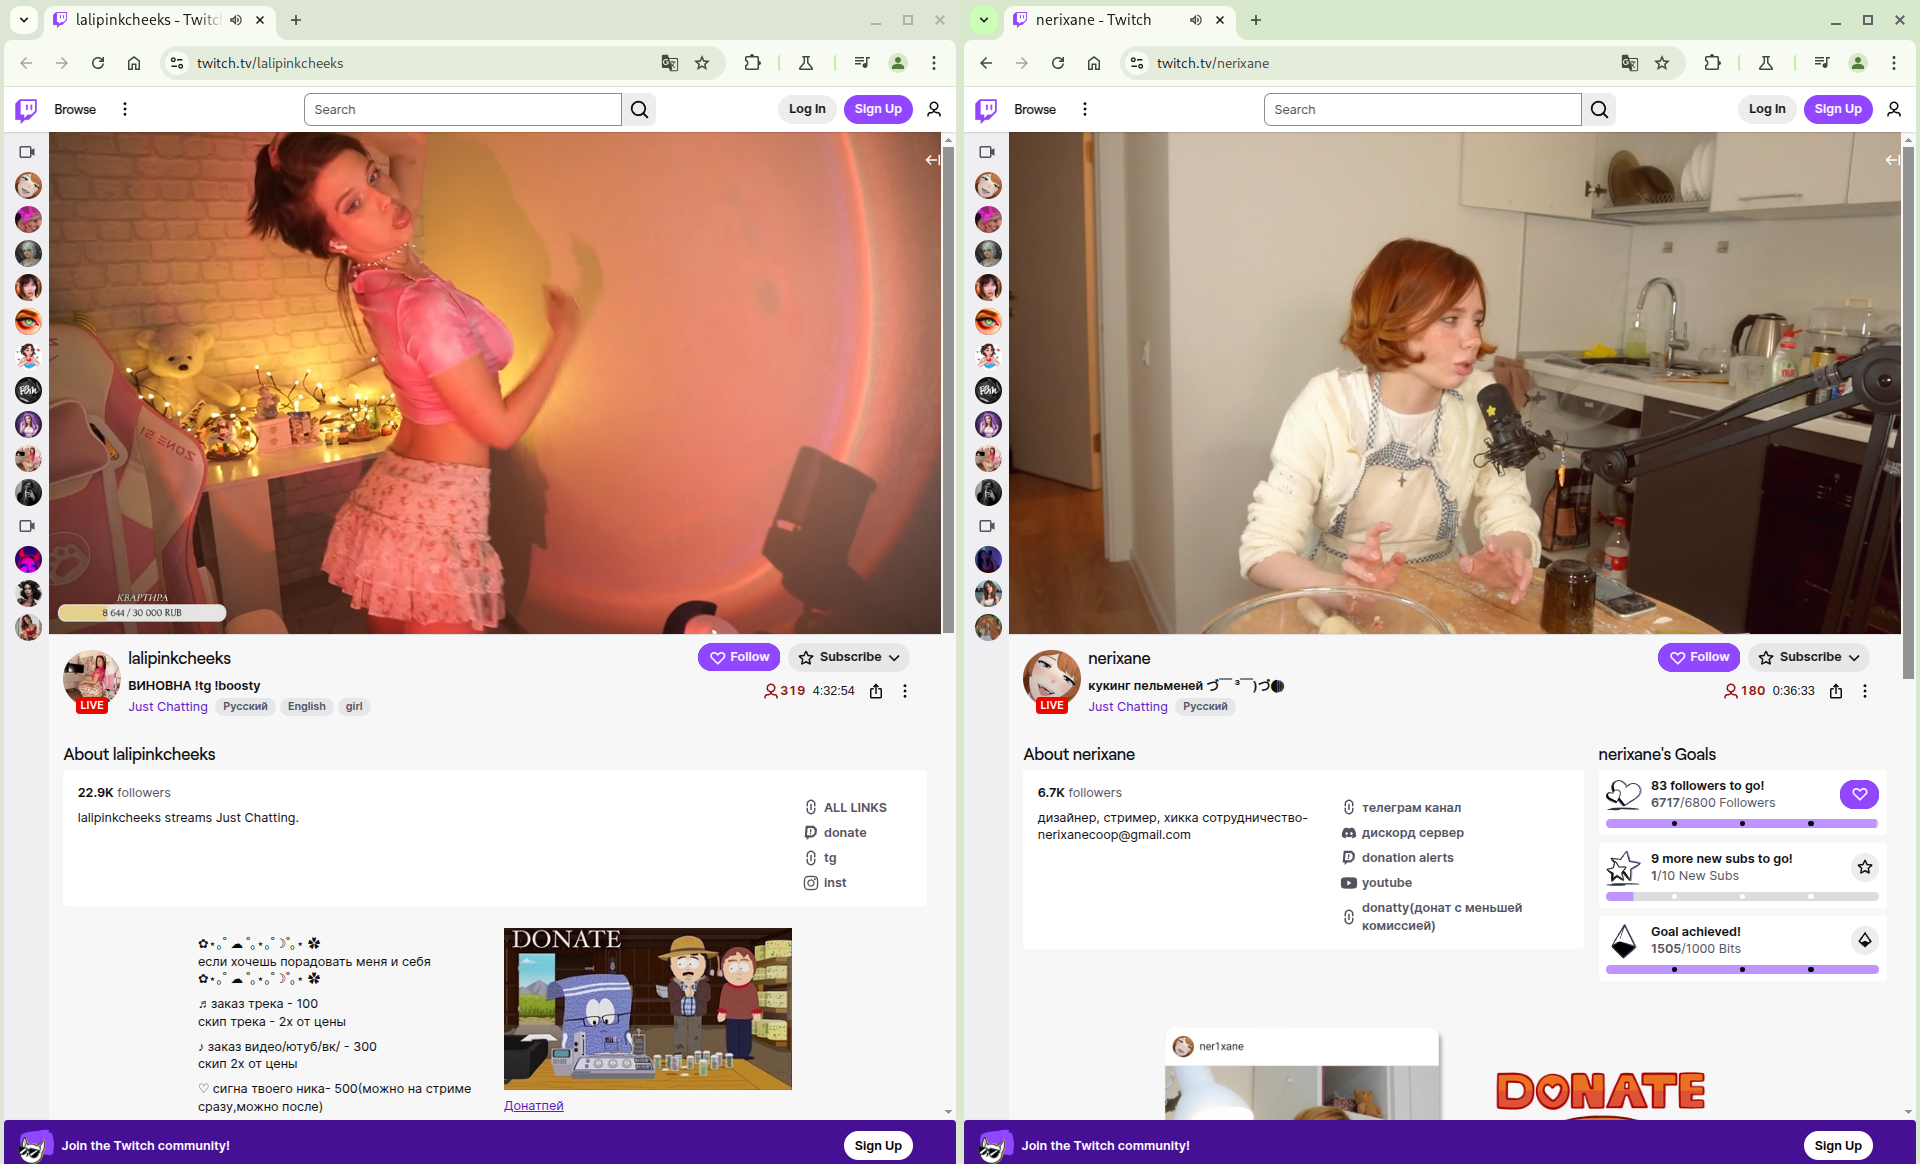Expand Subscribe dropdown for nerixane
The height and width of the screenshot is (1164, 1920).
click(x=1853, y=657)
